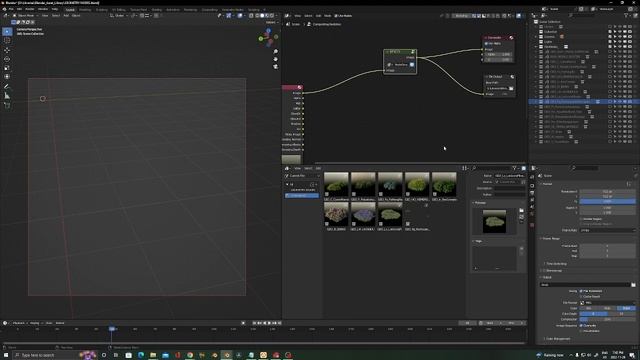The height and width of the screenshot is (360, 640).
Task: Select the Rotate tool
Action: [7, 59]
